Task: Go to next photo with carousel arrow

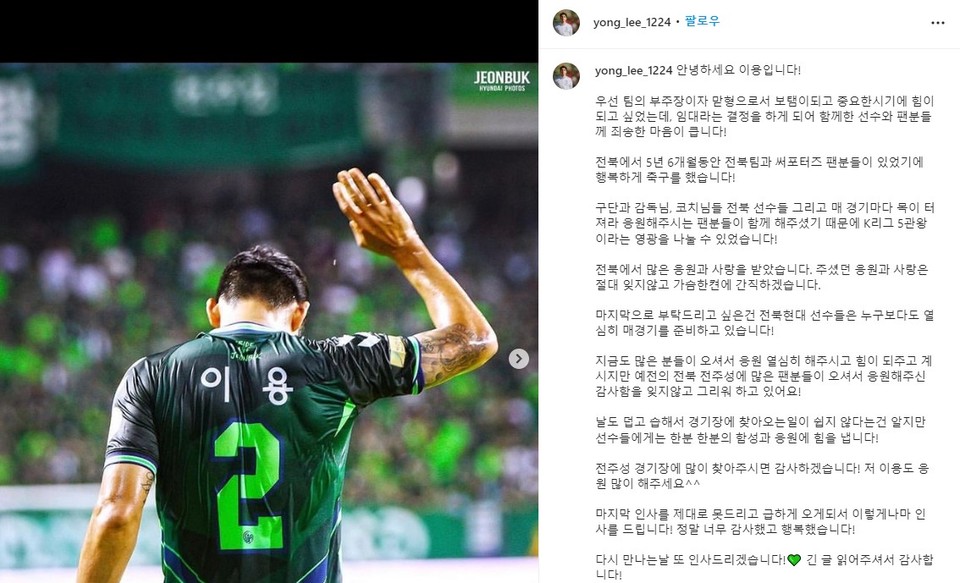Action: [x=519, y=359]
